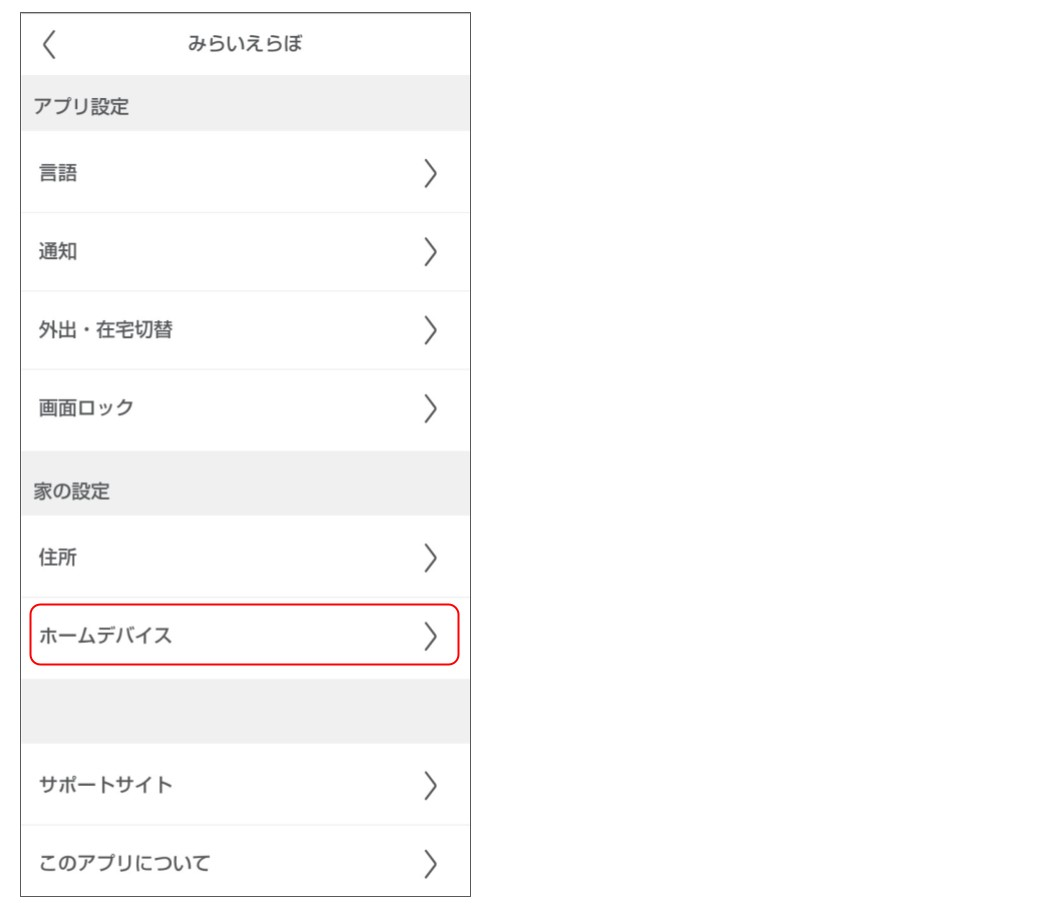Screen dimensions: 1058x906
Task: Click the みらいえらぼ title text
Action: [x=245, y=44]
